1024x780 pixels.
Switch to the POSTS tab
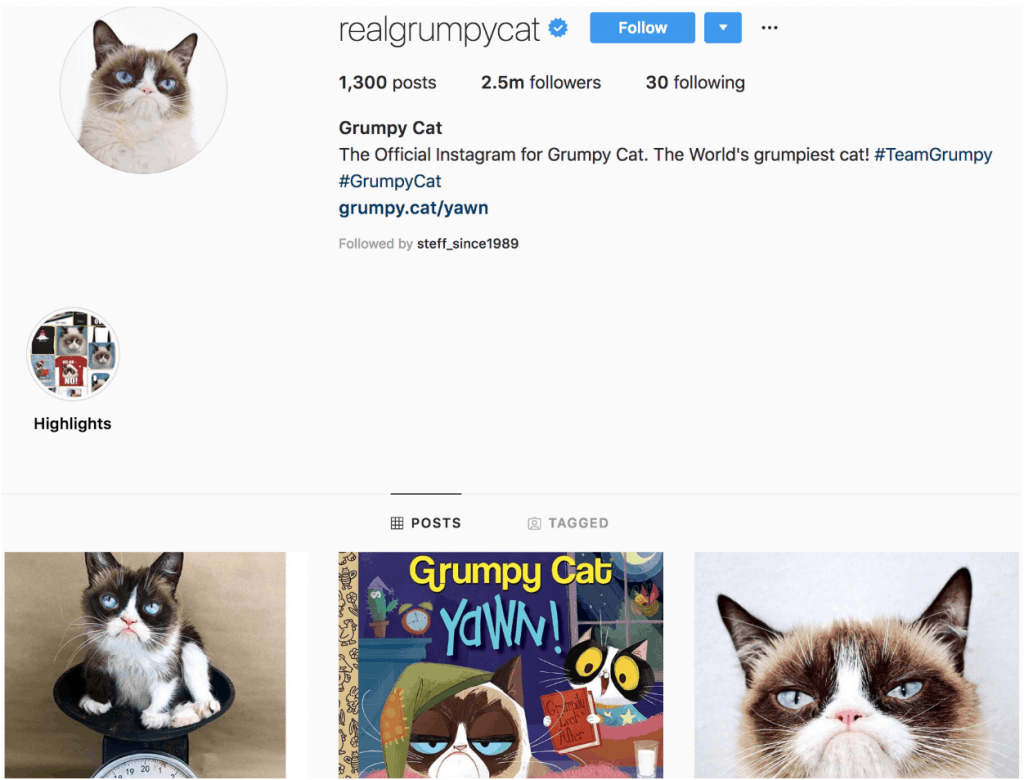[426, 523]
